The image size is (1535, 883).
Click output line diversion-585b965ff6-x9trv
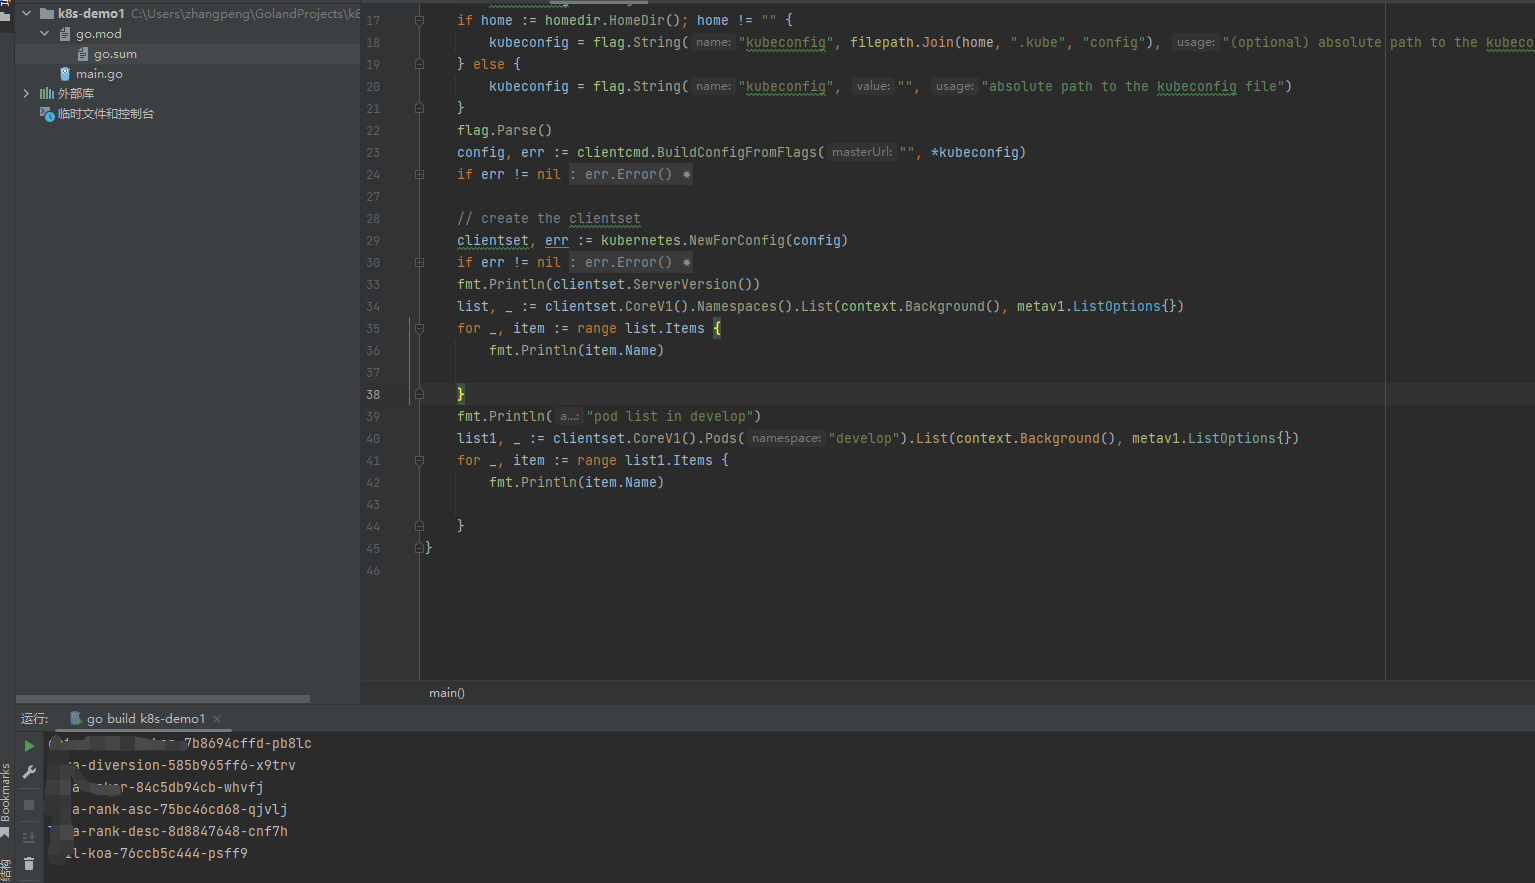180,765
